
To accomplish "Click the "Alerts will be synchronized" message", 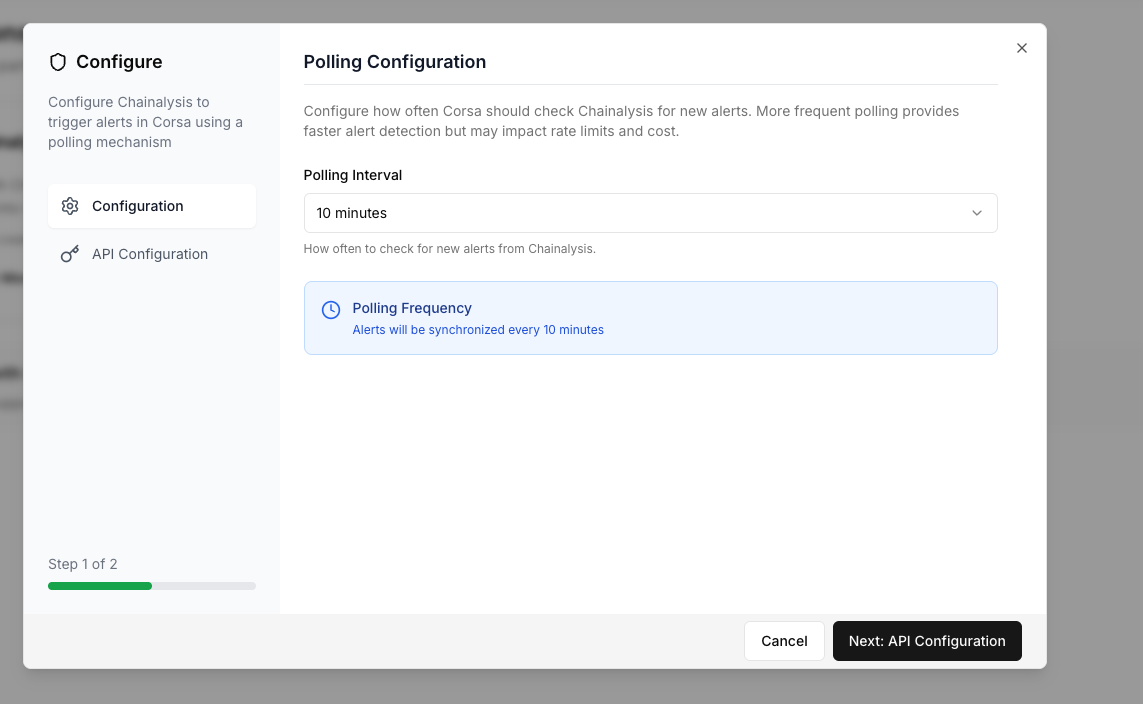I will (478, 330).
